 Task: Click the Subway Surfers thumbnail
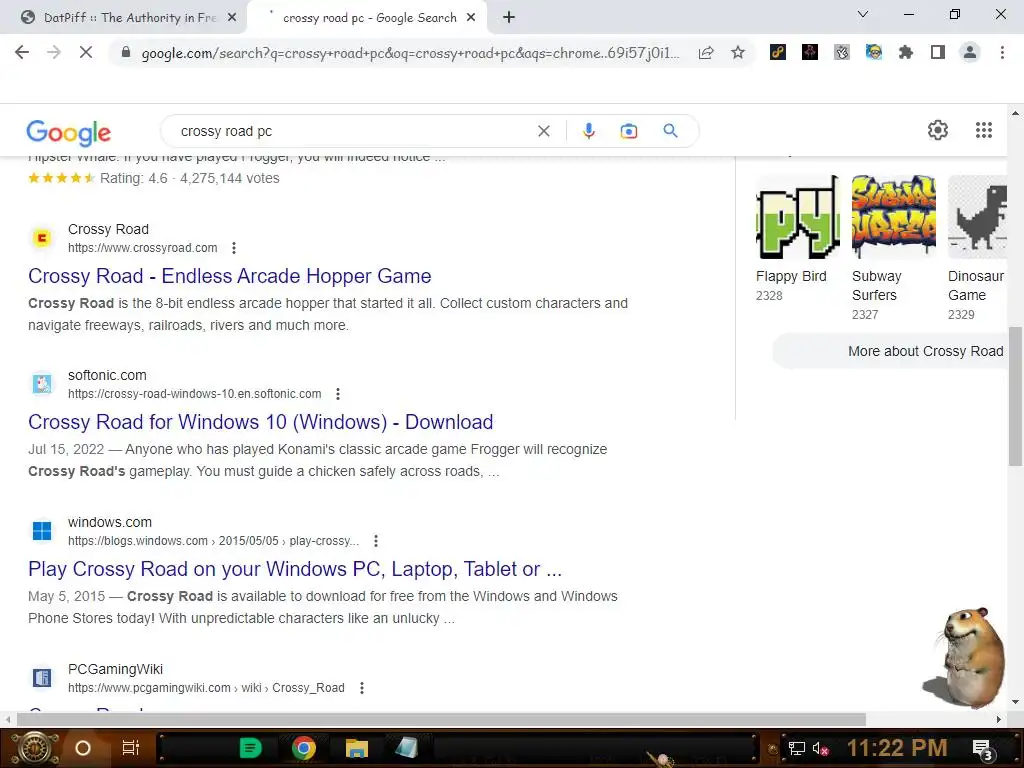(893, 217)
